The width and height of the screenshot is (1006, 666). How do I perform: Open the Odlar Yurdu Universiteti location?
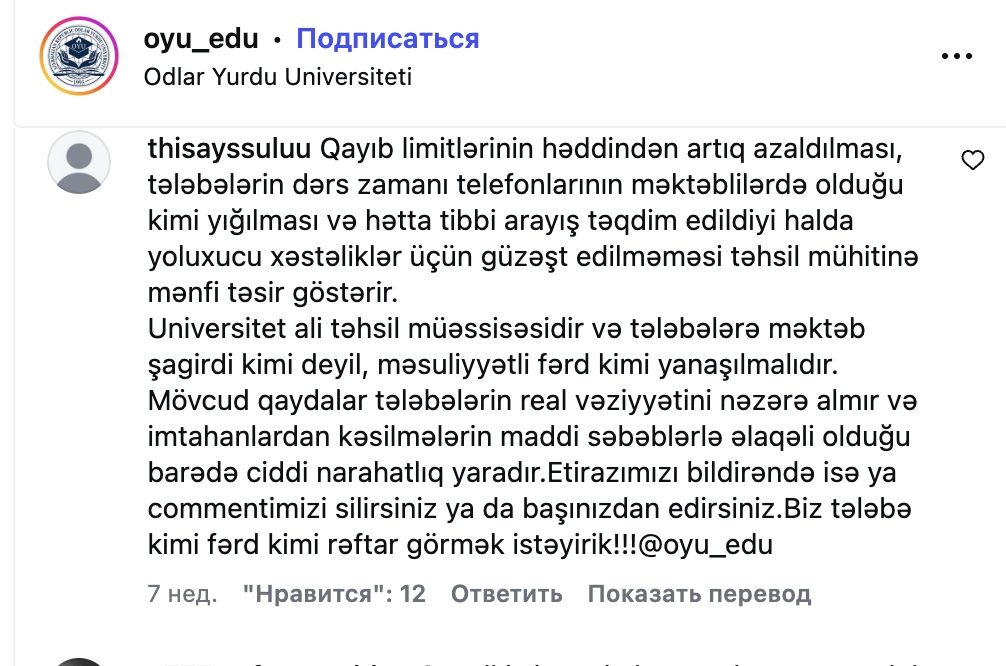(277, 76)
